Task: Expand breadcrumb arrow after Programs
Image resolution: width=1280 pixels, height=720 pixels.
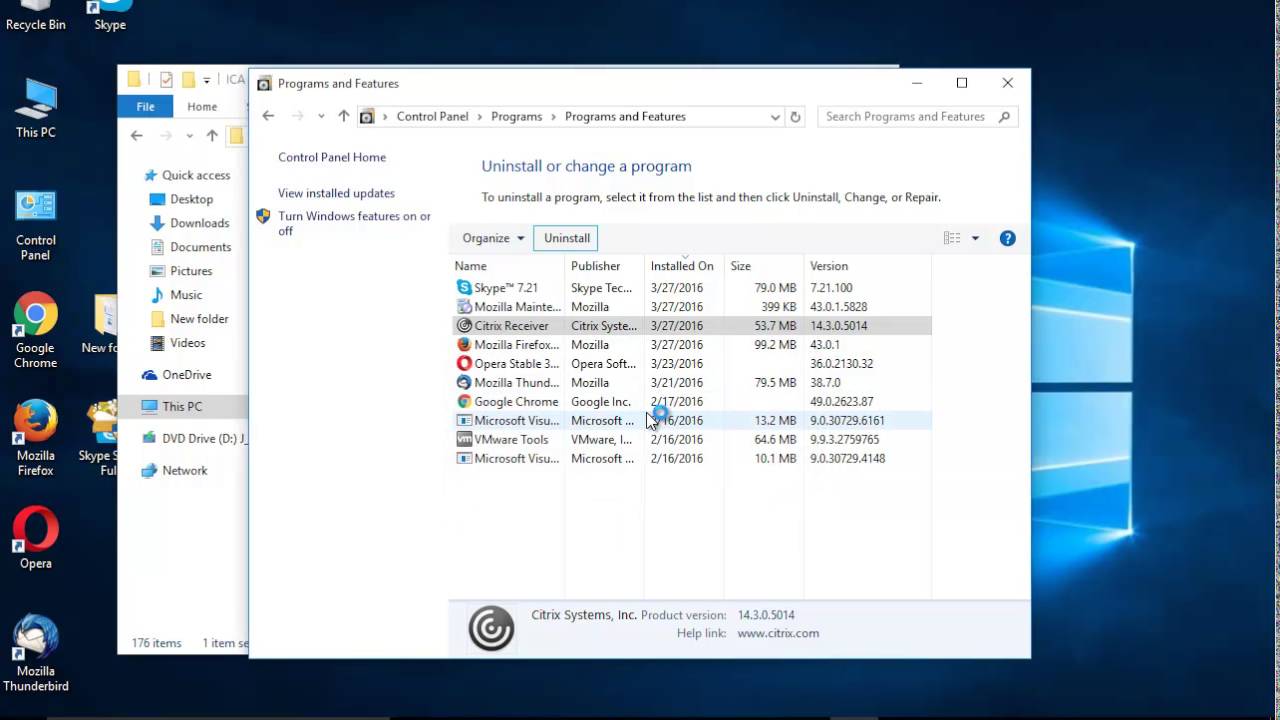Action: point(554,117)
